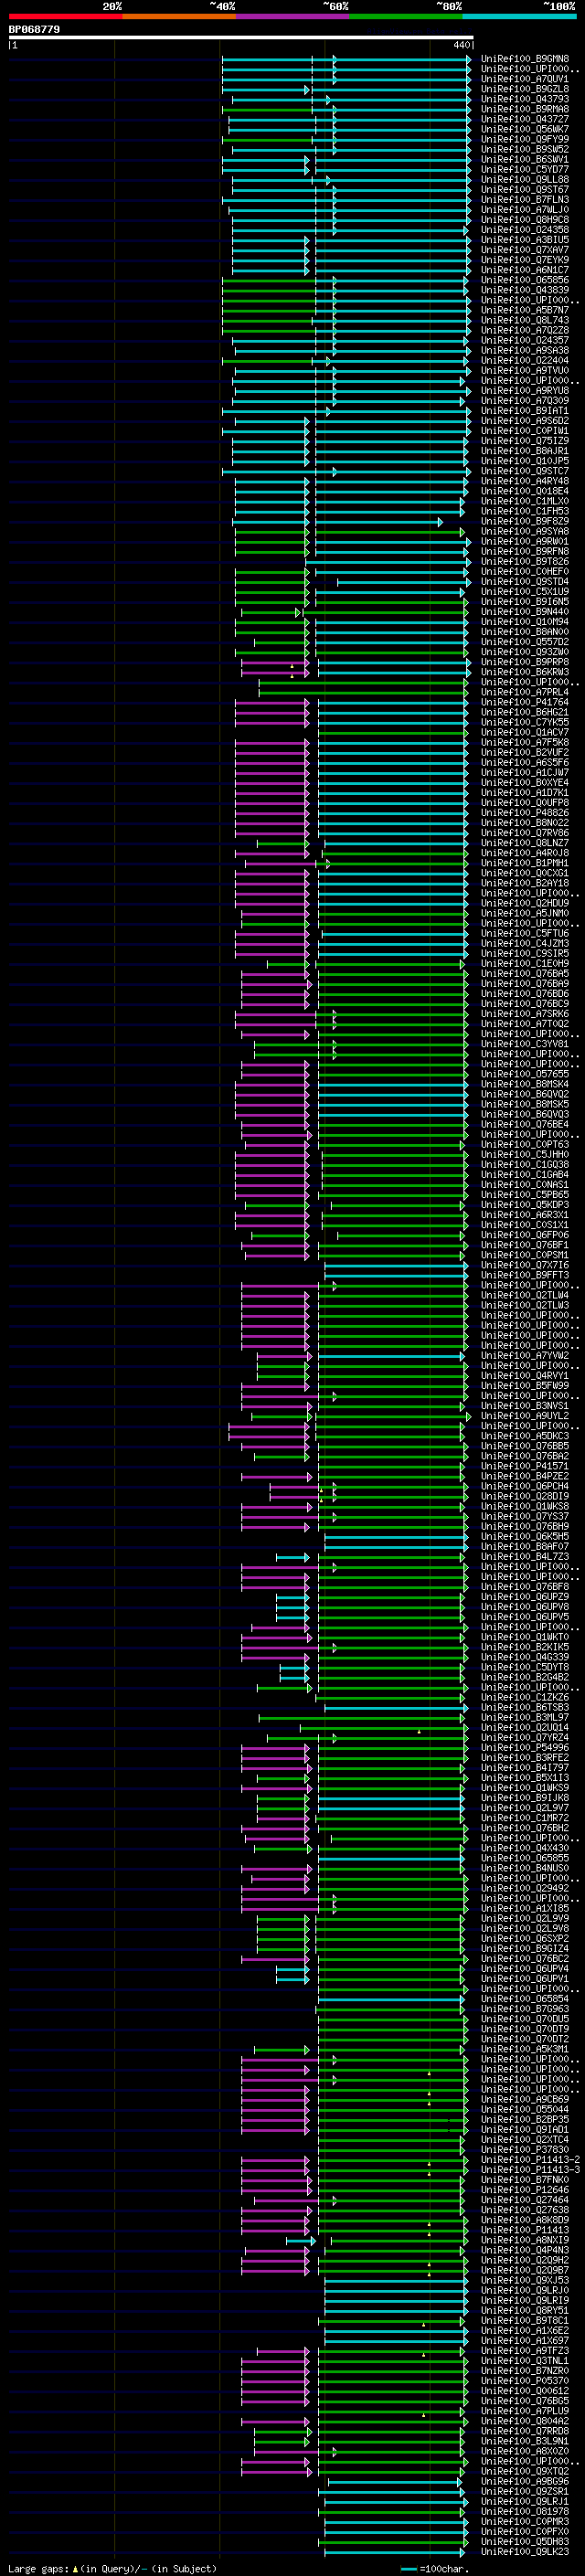The image size is (585, 2576).
Task: Open the hit UniRef100_B9GZL8
Action: point(525,89)
